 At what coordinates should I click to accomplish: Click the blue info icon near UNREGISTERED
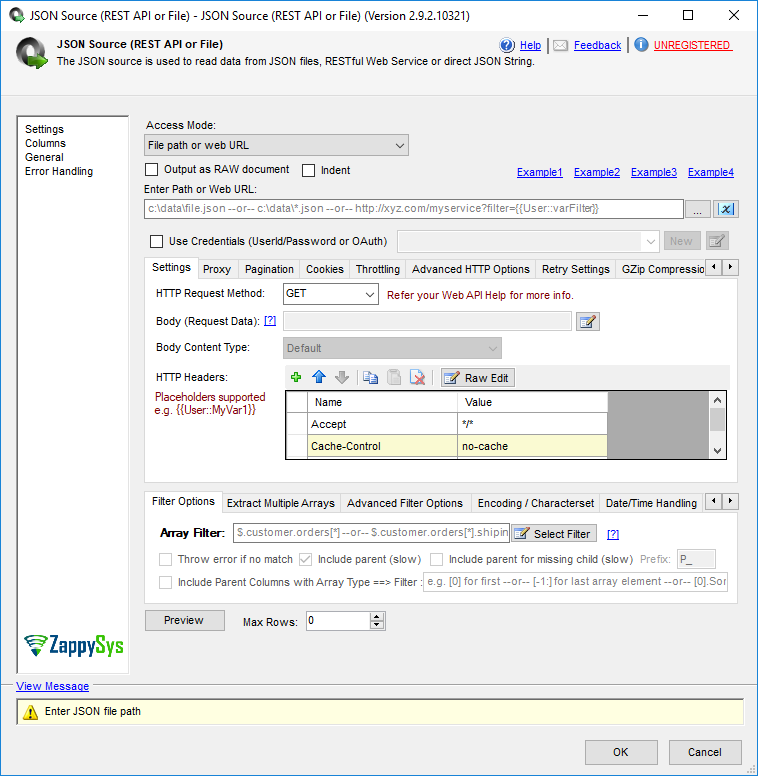pos(641,45)
